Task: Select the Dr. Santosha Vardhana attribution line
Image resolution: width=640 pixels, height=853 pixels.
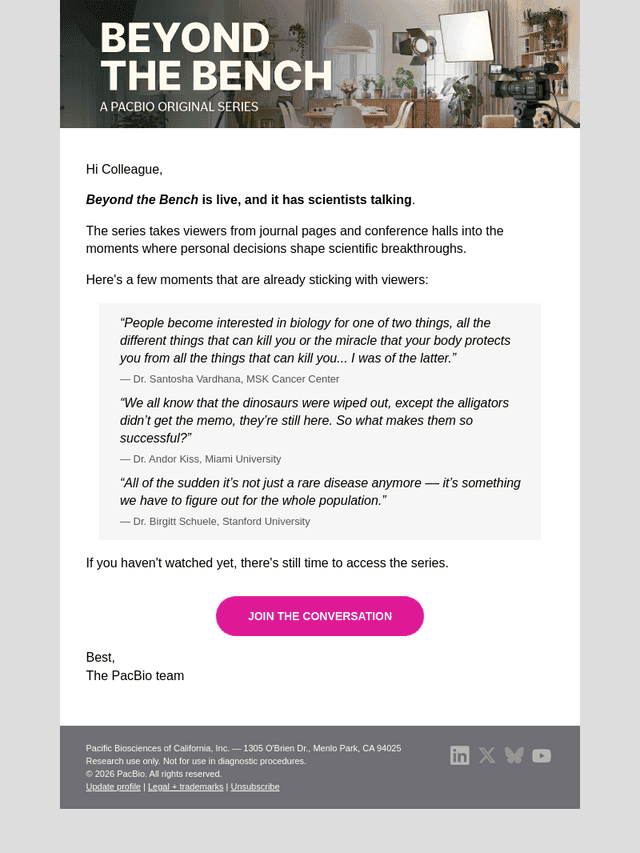Action: click(230, 379)
